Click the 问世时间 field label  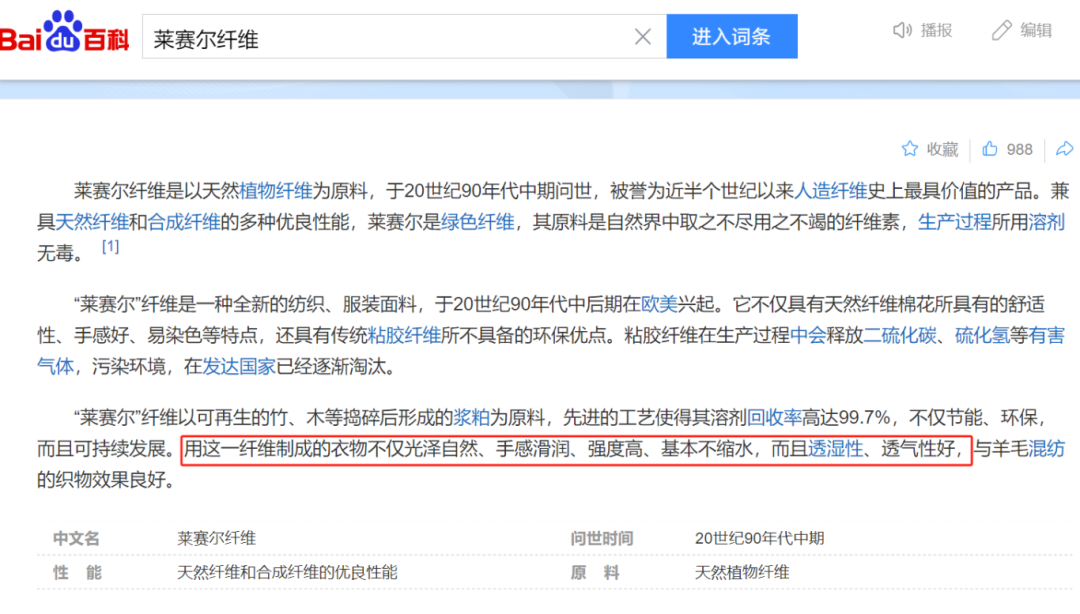[x=601, y=538]
